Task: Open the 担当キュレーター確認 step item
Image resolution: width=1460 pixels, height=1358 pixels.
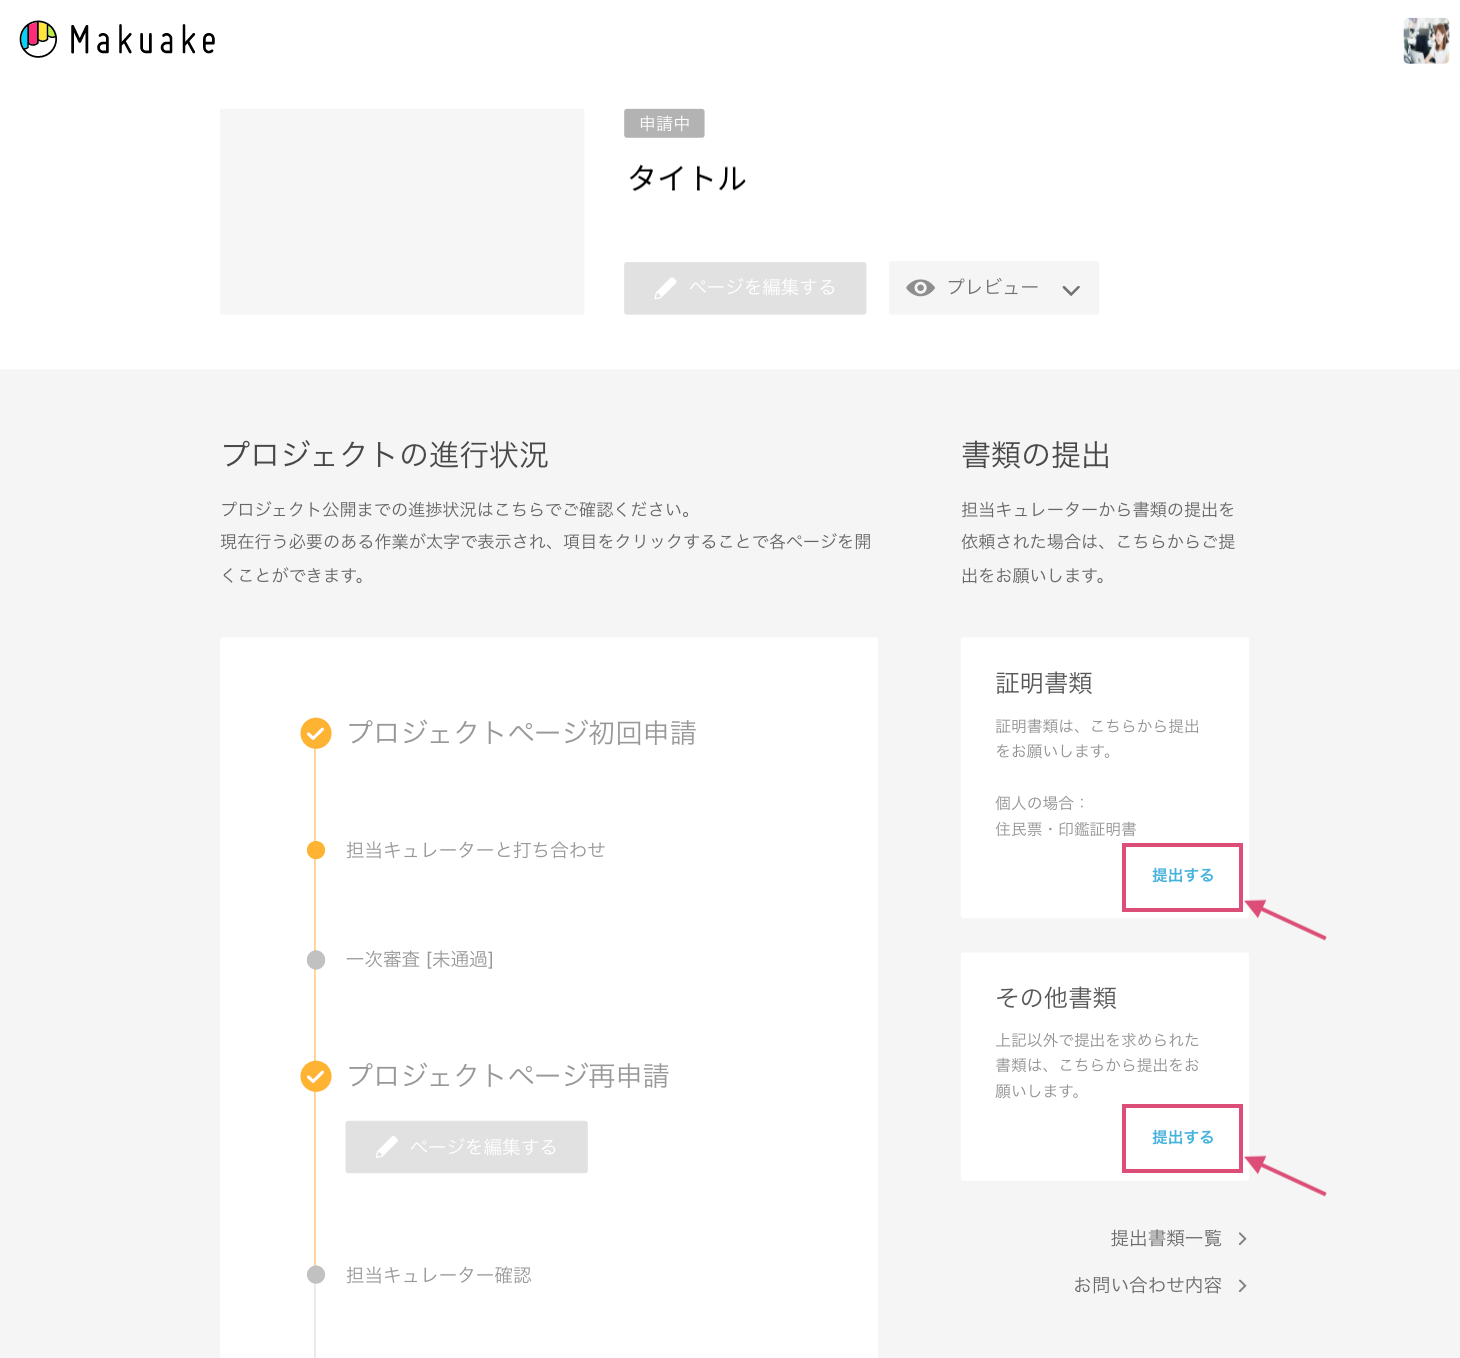Action: pyautogui.click(x=437, y=1275)
